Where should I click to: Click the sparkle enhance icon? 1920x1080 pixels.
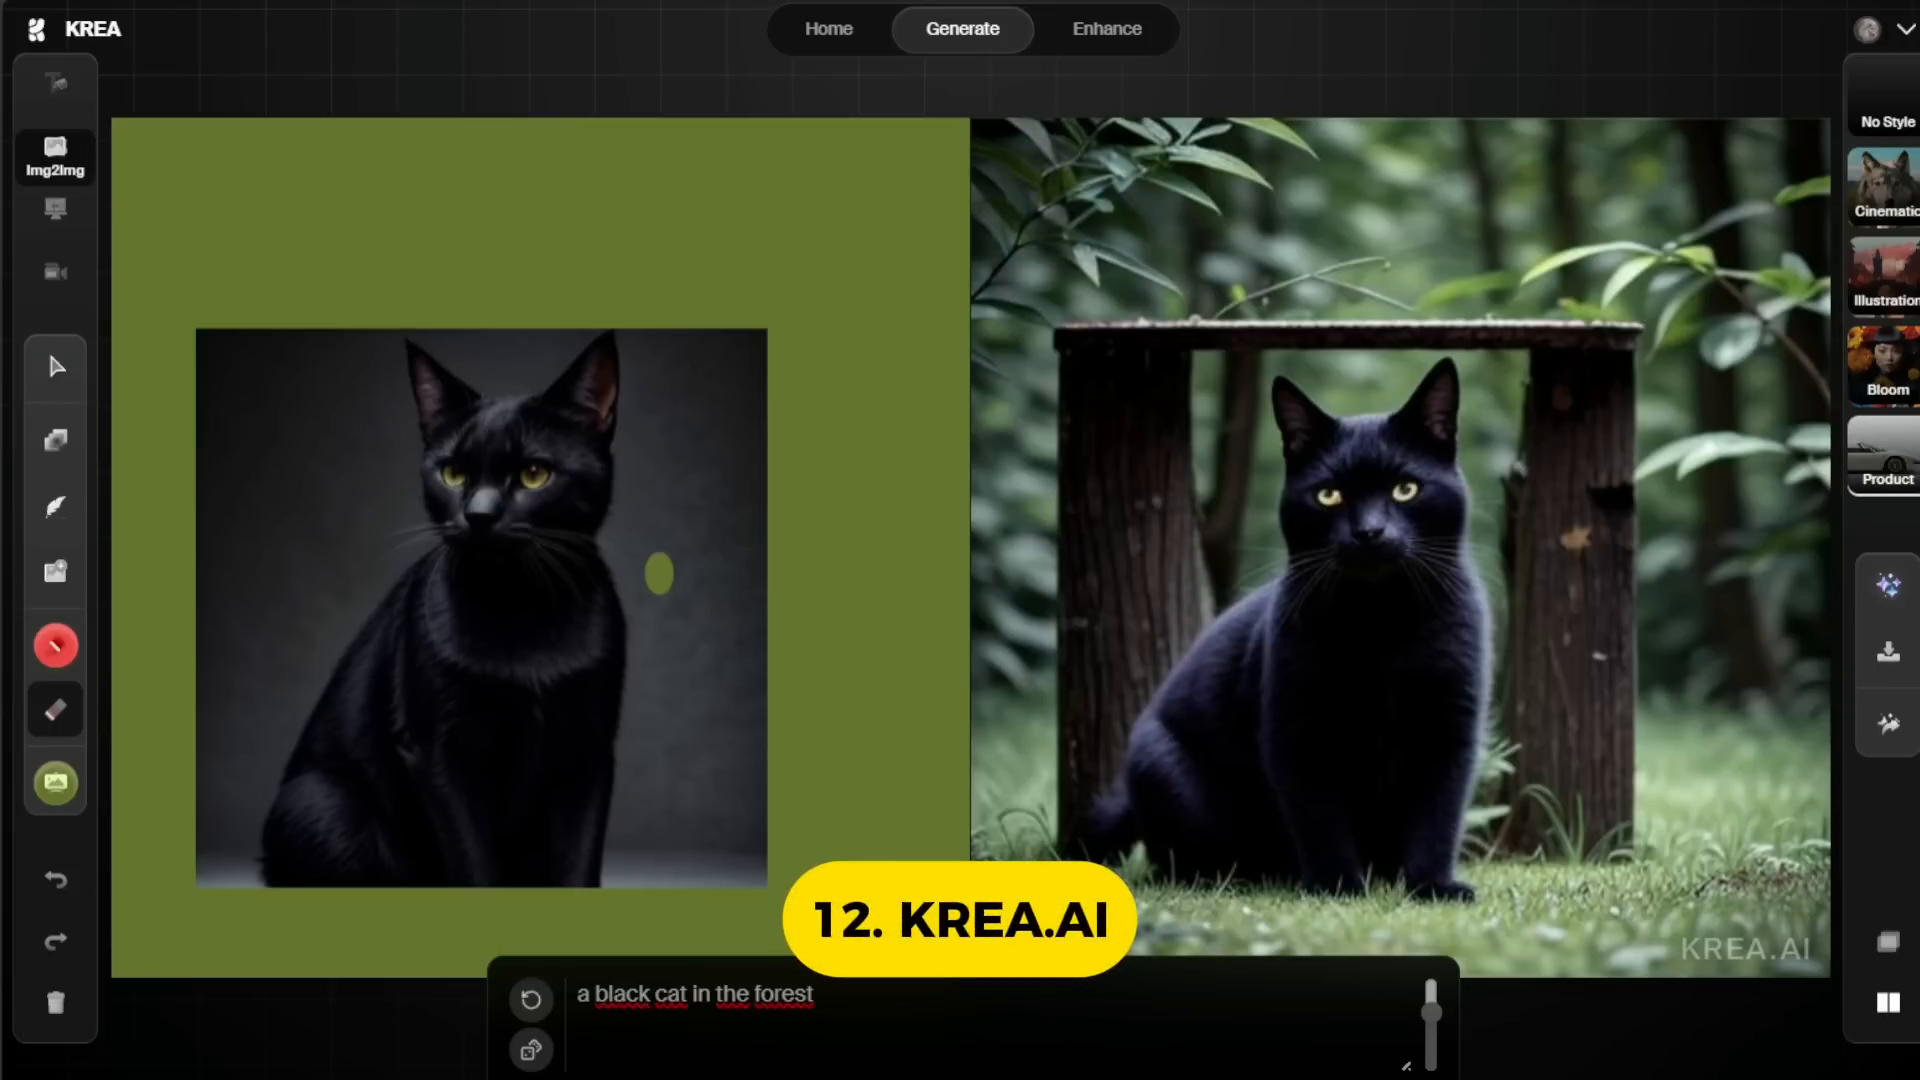tap(1888, 585)
